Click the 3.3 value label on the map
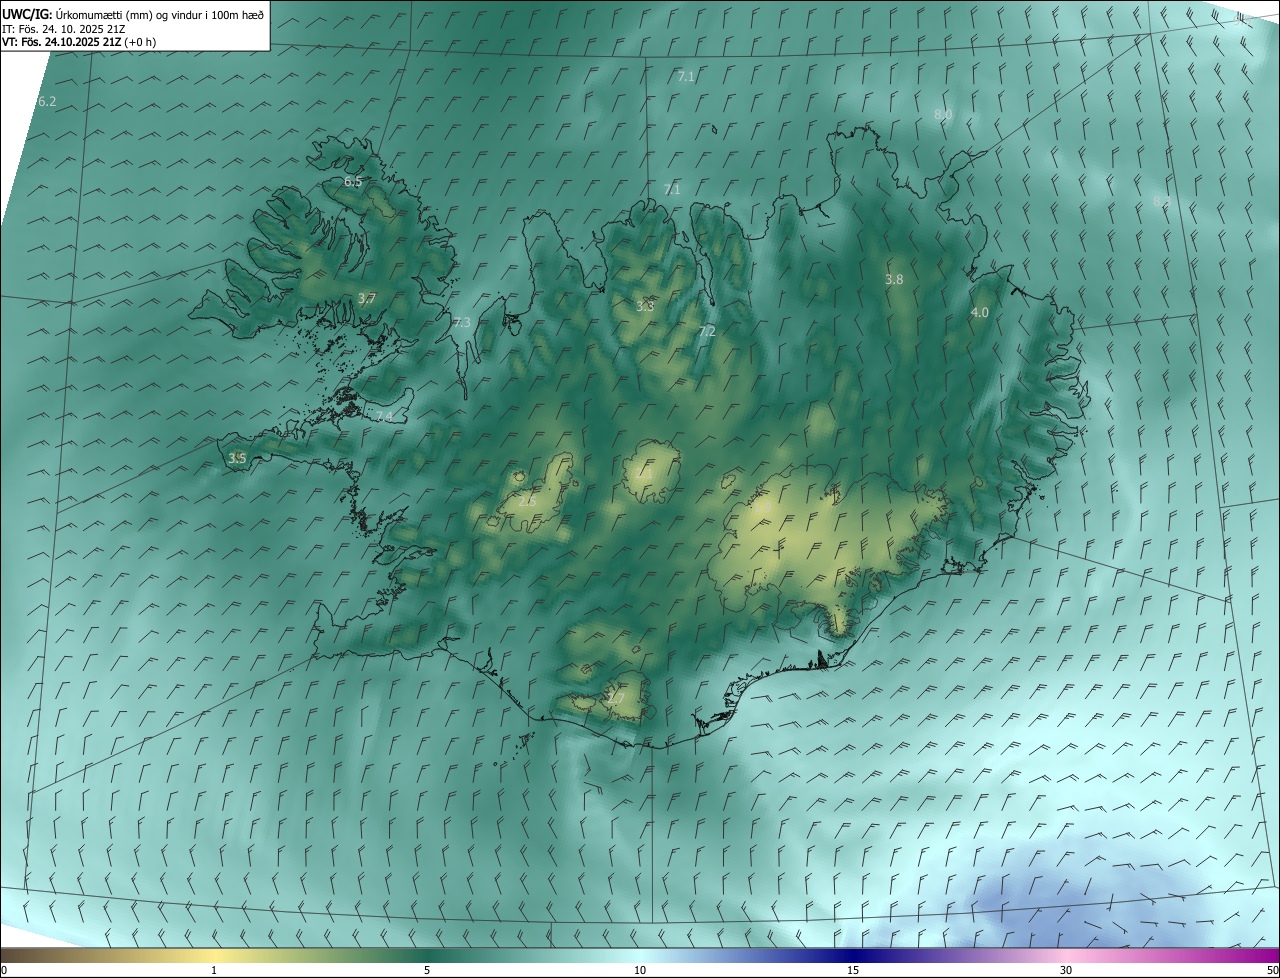Image resolution: width=1280 pixels, height=978 pixels. click(x=645, y=306)
